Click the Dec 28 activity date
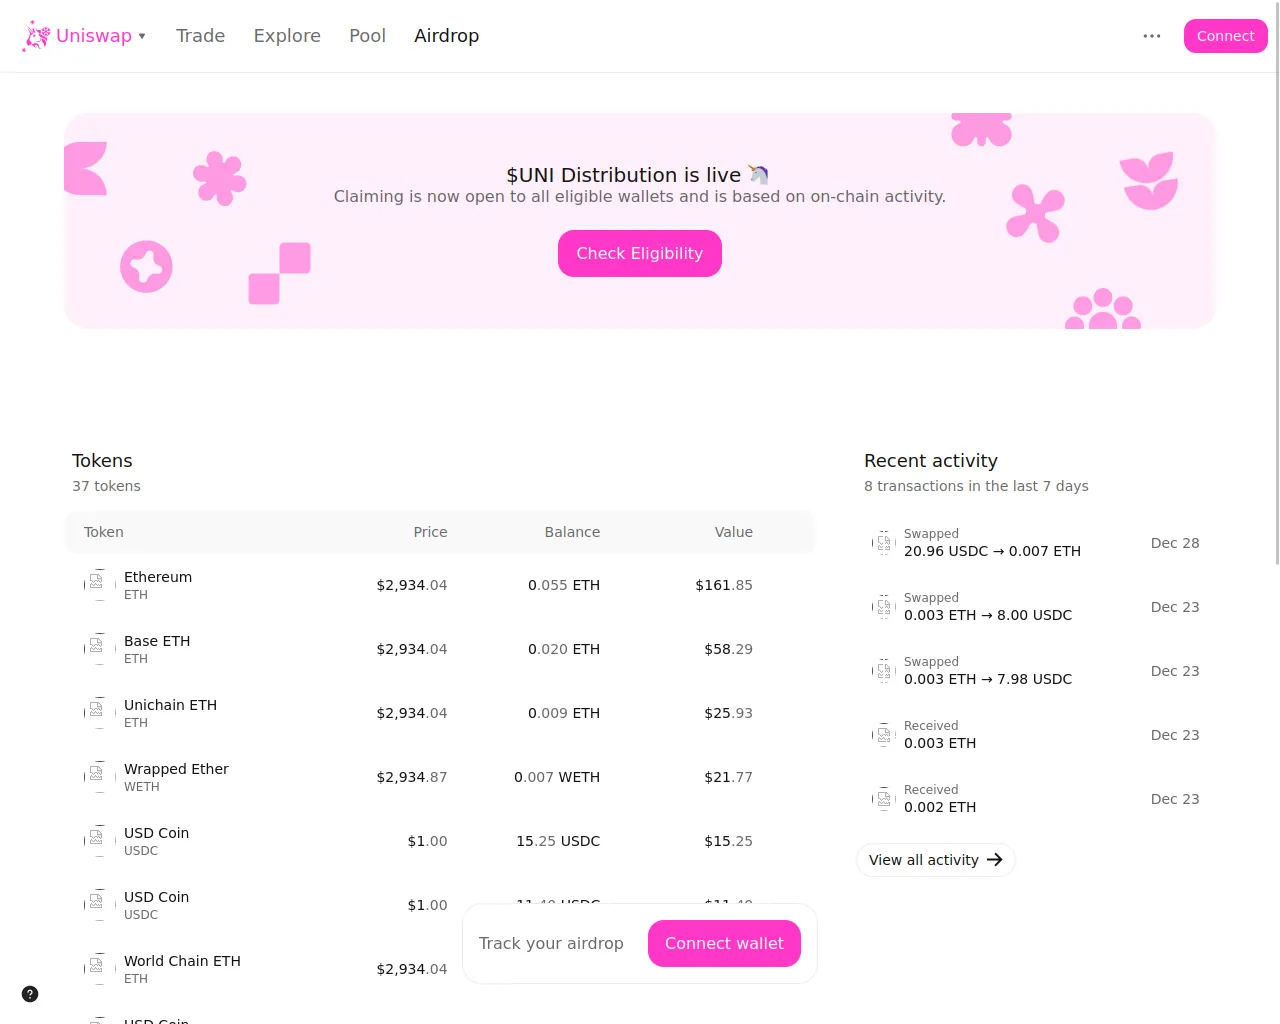The width and height of the screenshot is (1280, 1024). tap(1175, 543)
